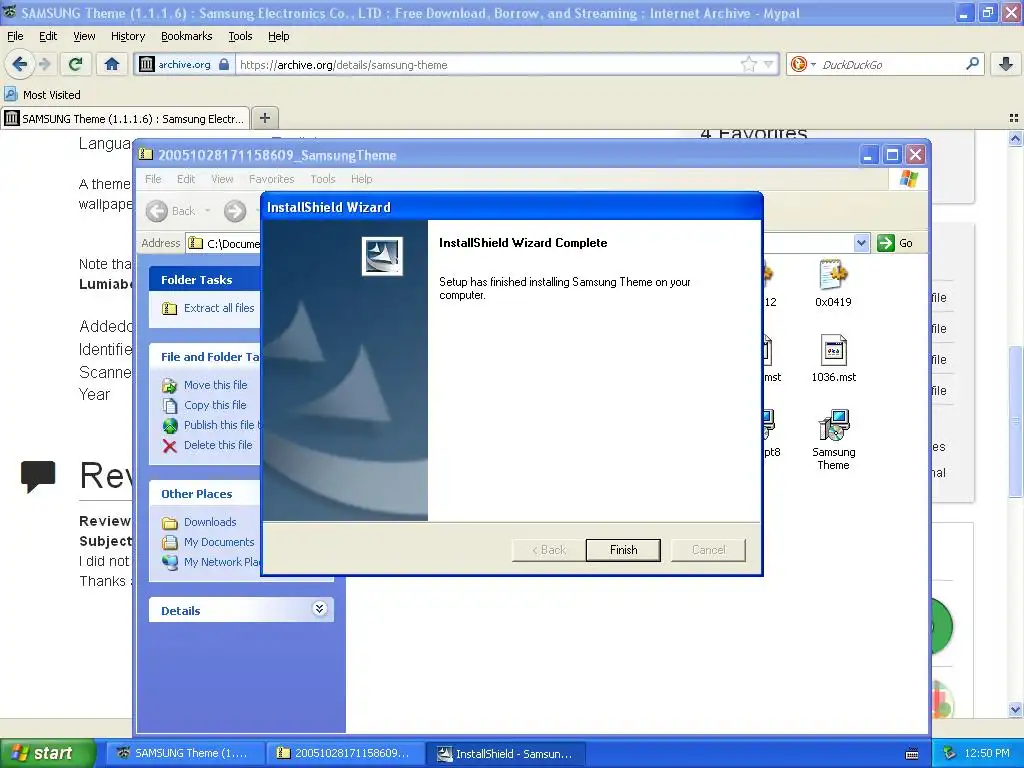Open the browser View menu
The height and width of the screenshot is (768, 1024).
(84, 36)
